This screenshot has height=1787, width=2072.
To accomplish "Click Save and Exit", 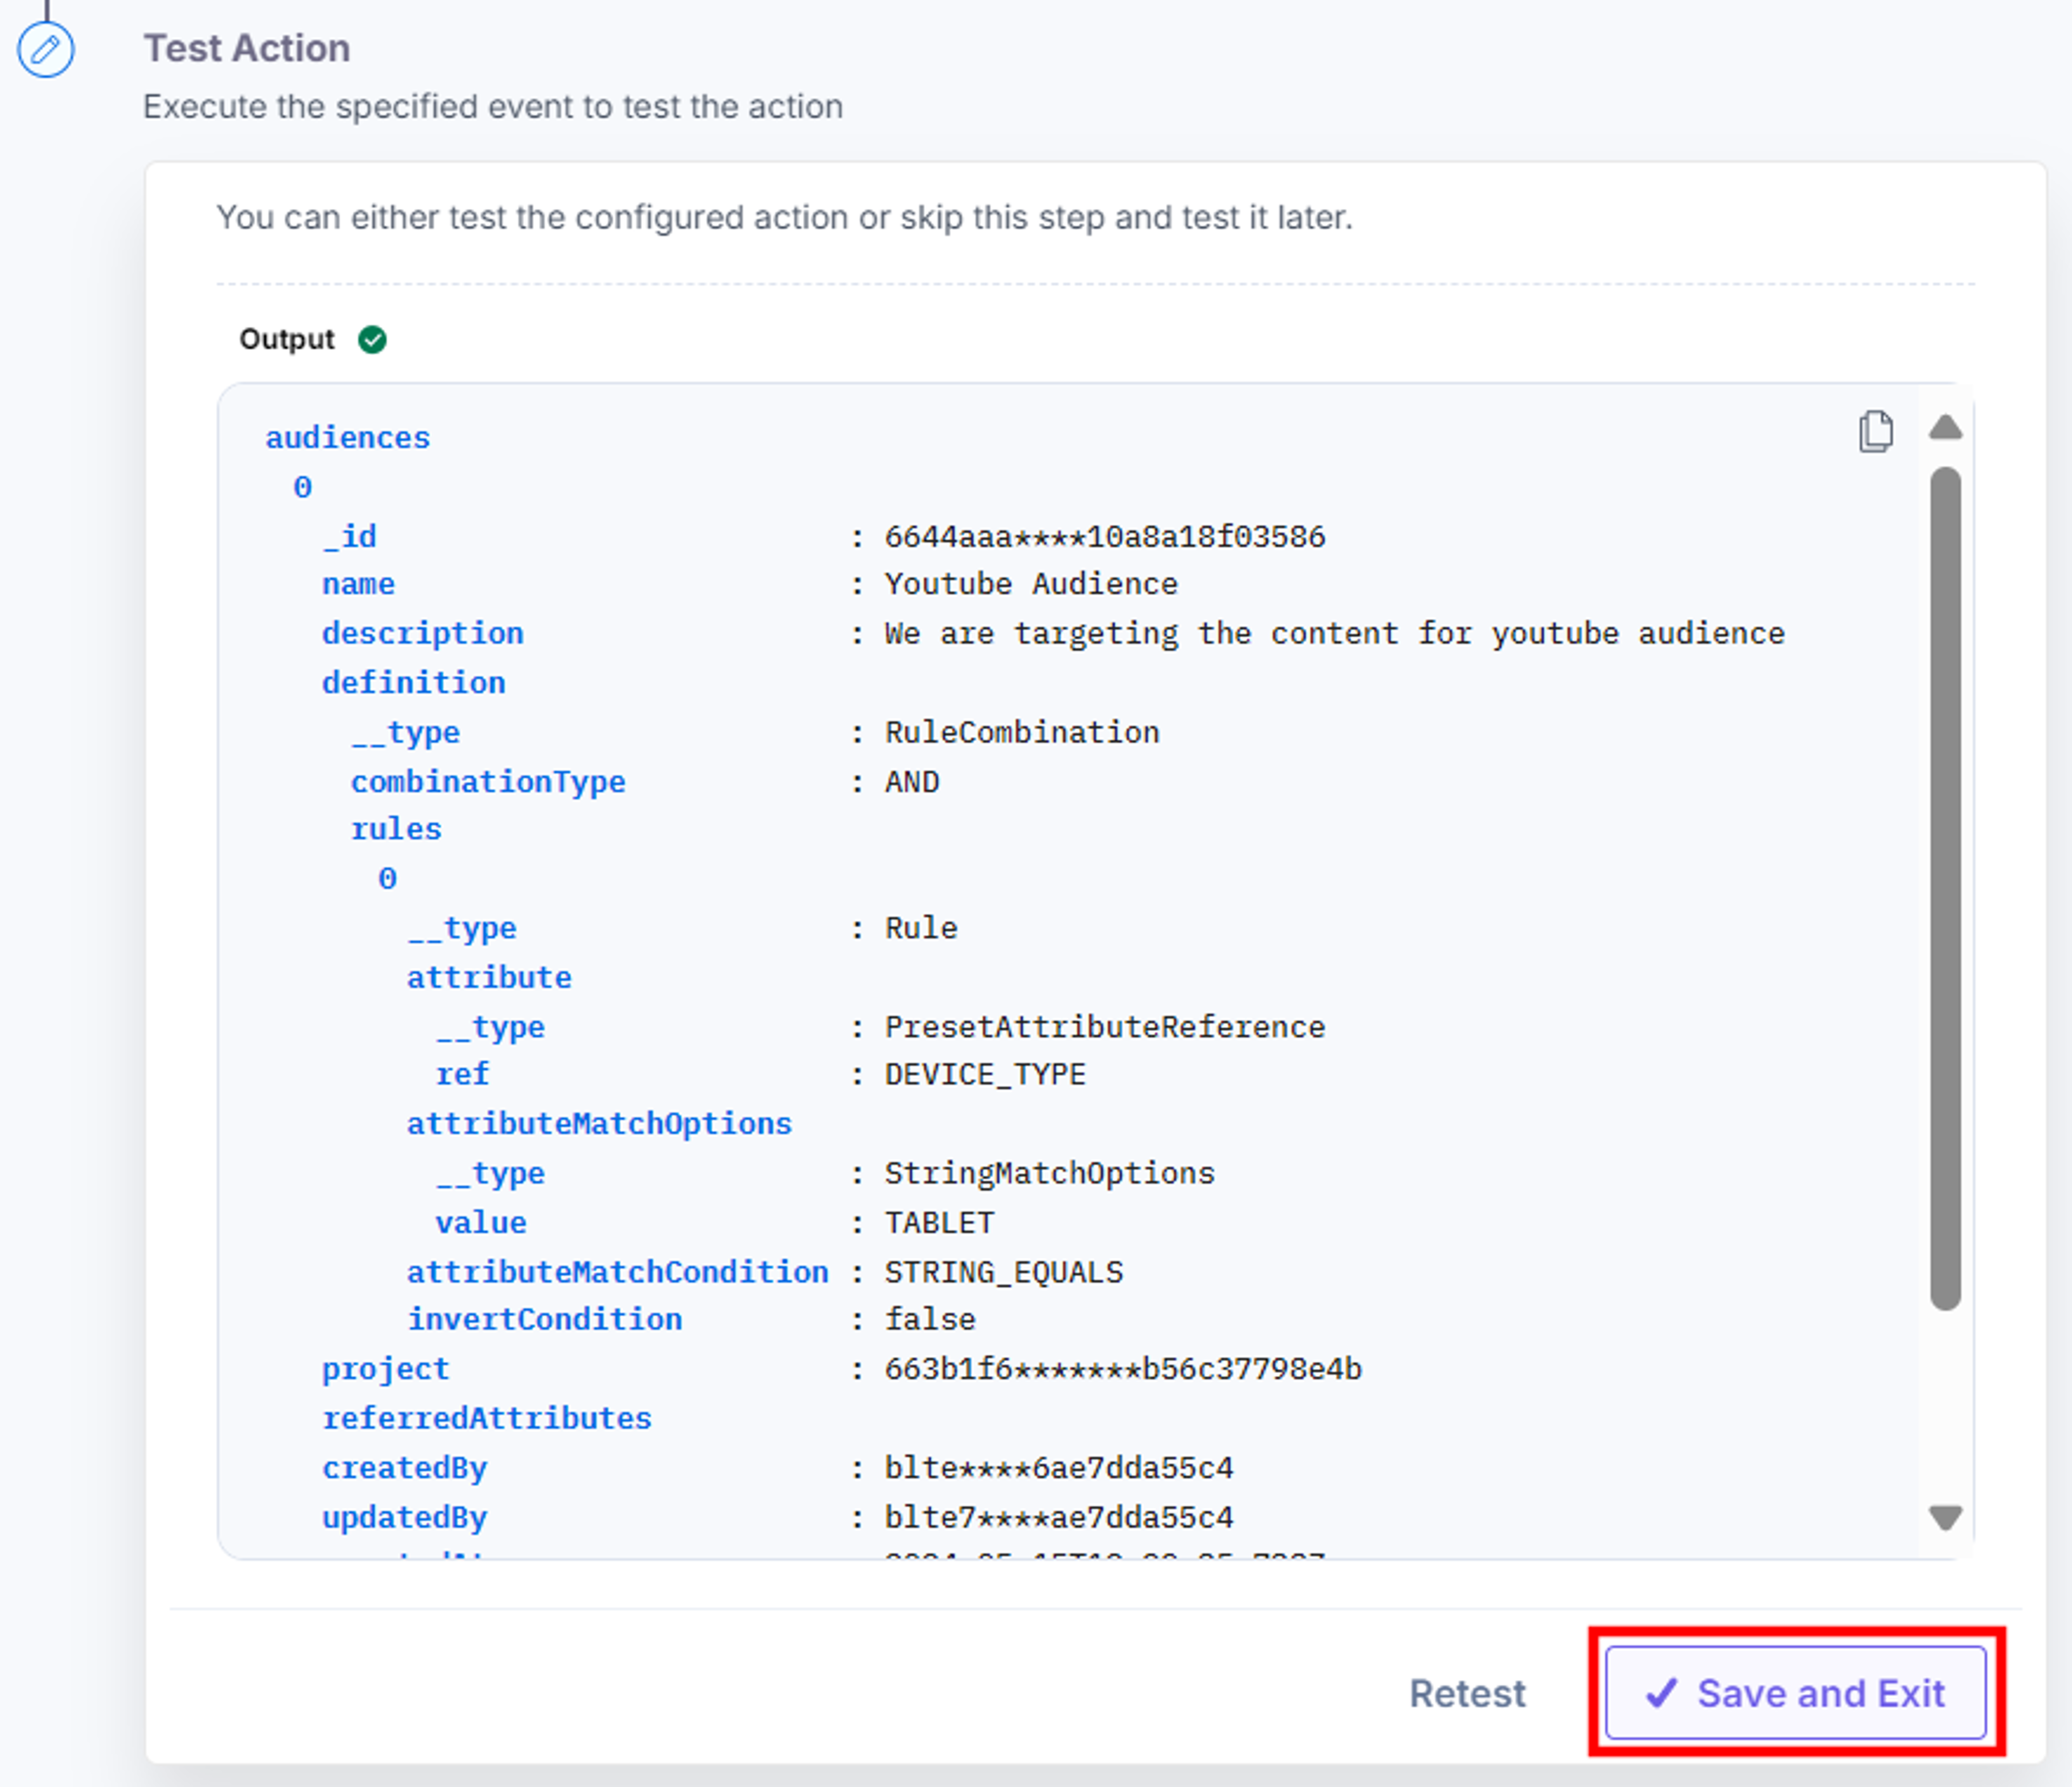I will click(x=1796, y=1693).
